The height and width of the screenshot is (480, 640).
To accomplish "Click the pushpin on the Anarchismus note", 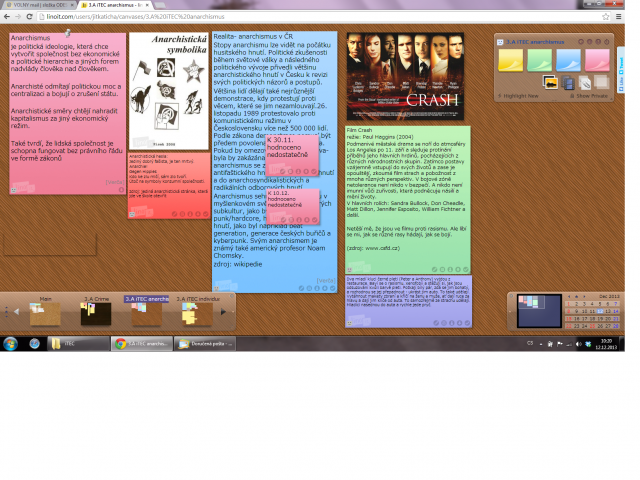I will (x=68, y=33).
